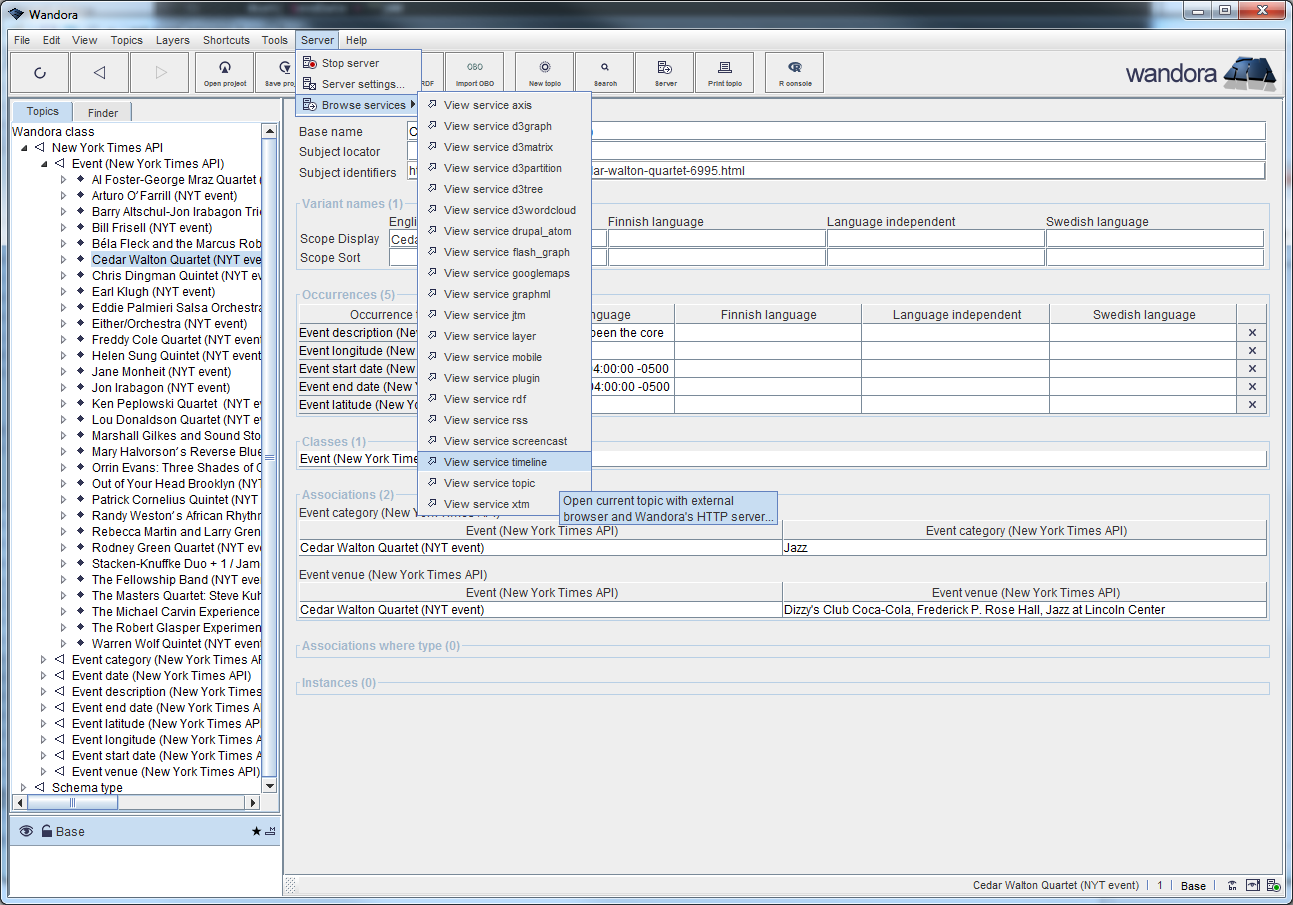
Task: Choose Stop server from Server menu
Action: coord(350,63)
